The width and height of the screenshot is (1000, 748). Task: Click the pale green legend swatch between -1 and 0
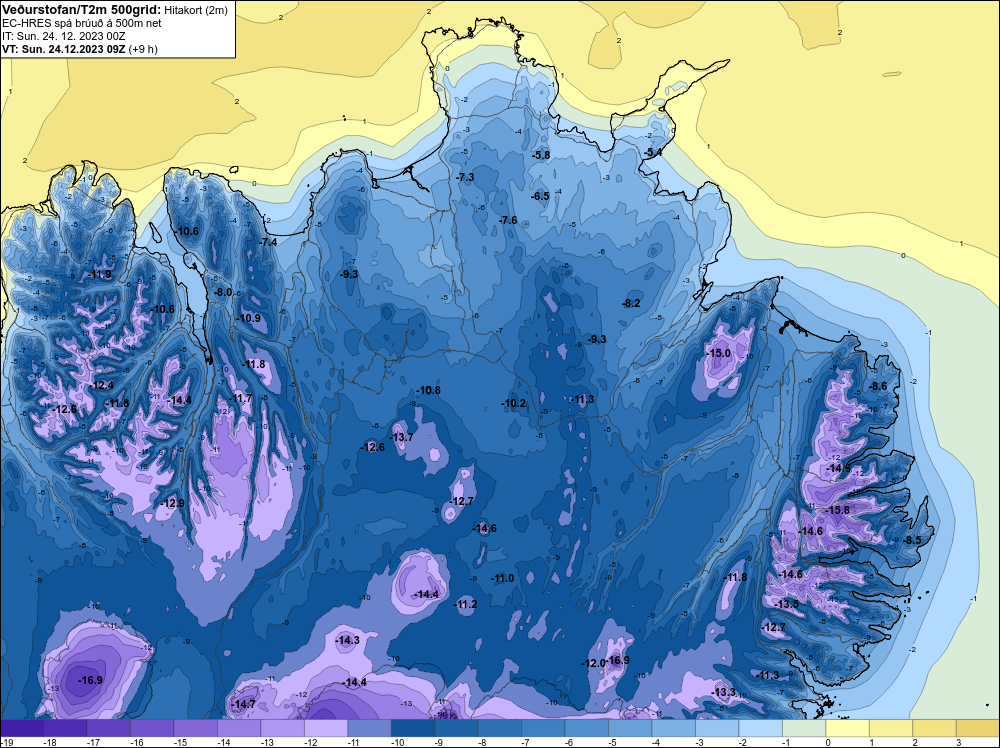(804, 728)
